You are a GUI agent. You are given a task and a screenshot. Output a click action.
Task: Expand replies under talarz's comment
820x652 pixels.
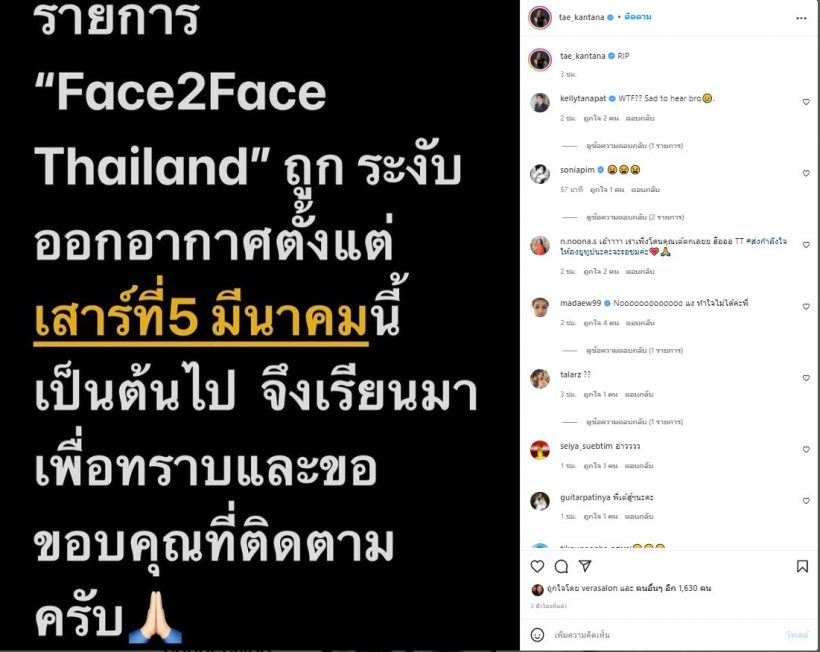coord(634,421)
